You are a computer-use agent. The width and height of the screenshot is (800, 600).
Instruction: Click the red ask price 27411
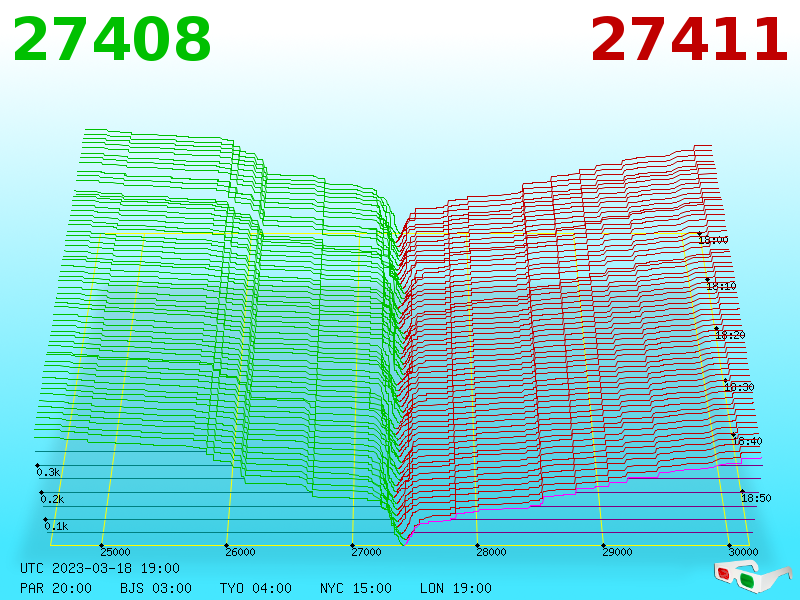(689, 40)
